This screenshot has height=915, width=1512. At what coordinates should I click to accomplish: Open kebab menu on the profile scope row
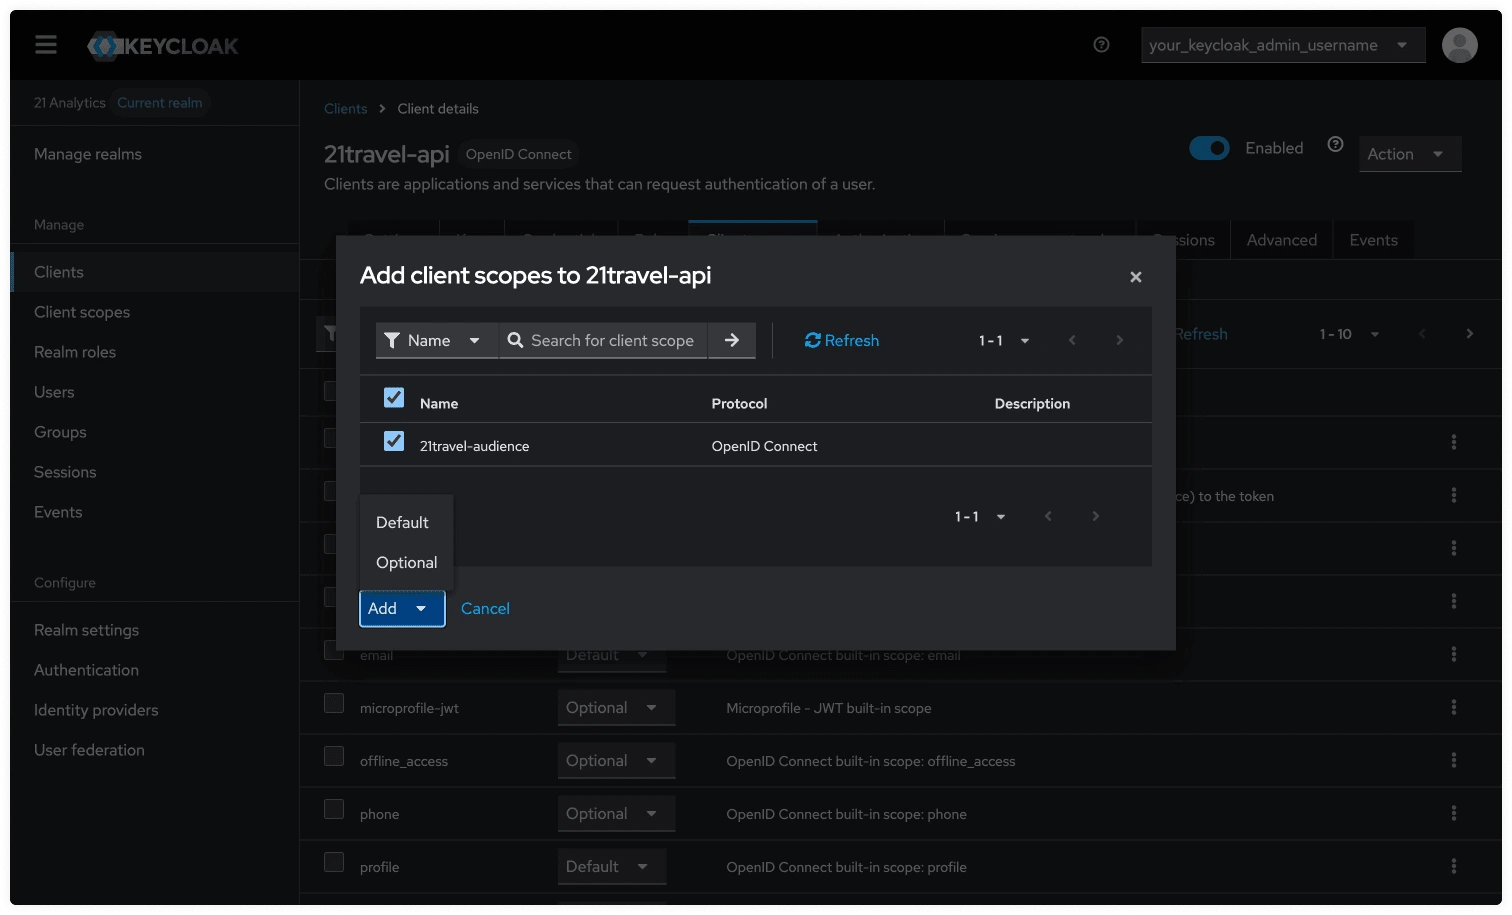[1453, 866]
